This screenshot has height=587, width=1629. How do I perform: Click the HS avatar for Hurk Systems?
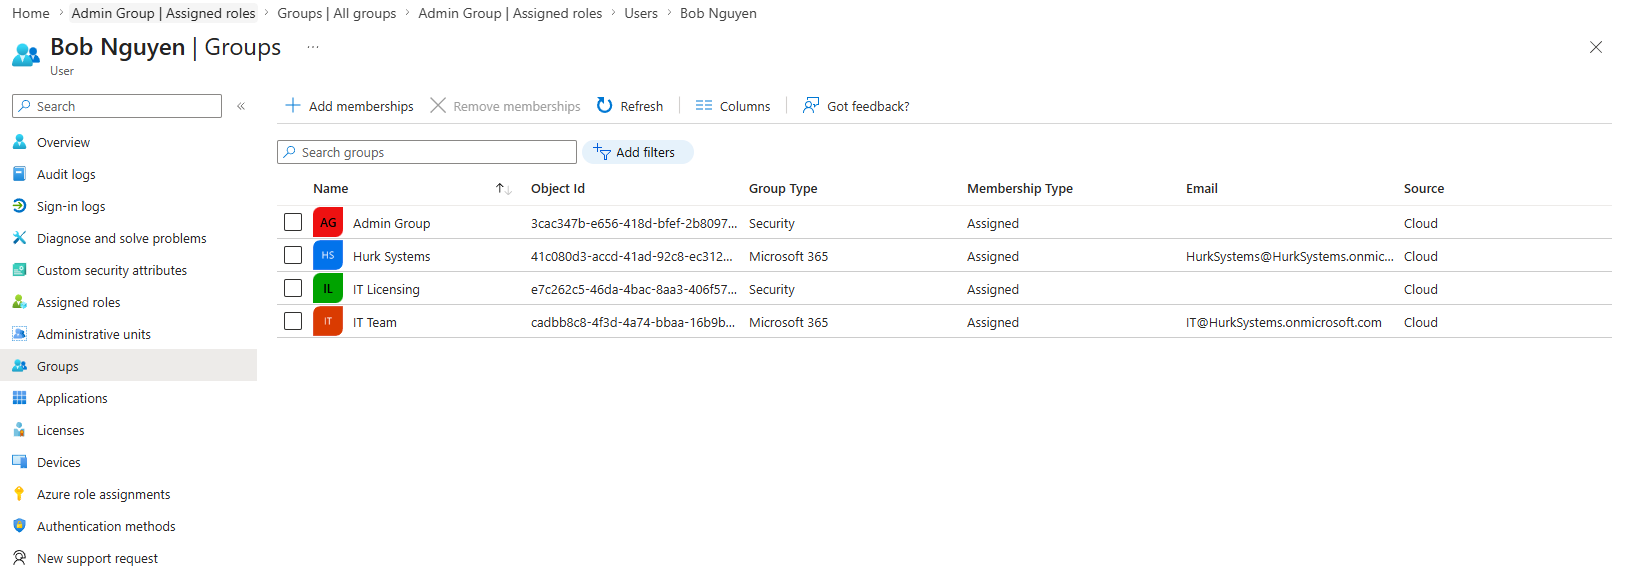pos(328,256)
